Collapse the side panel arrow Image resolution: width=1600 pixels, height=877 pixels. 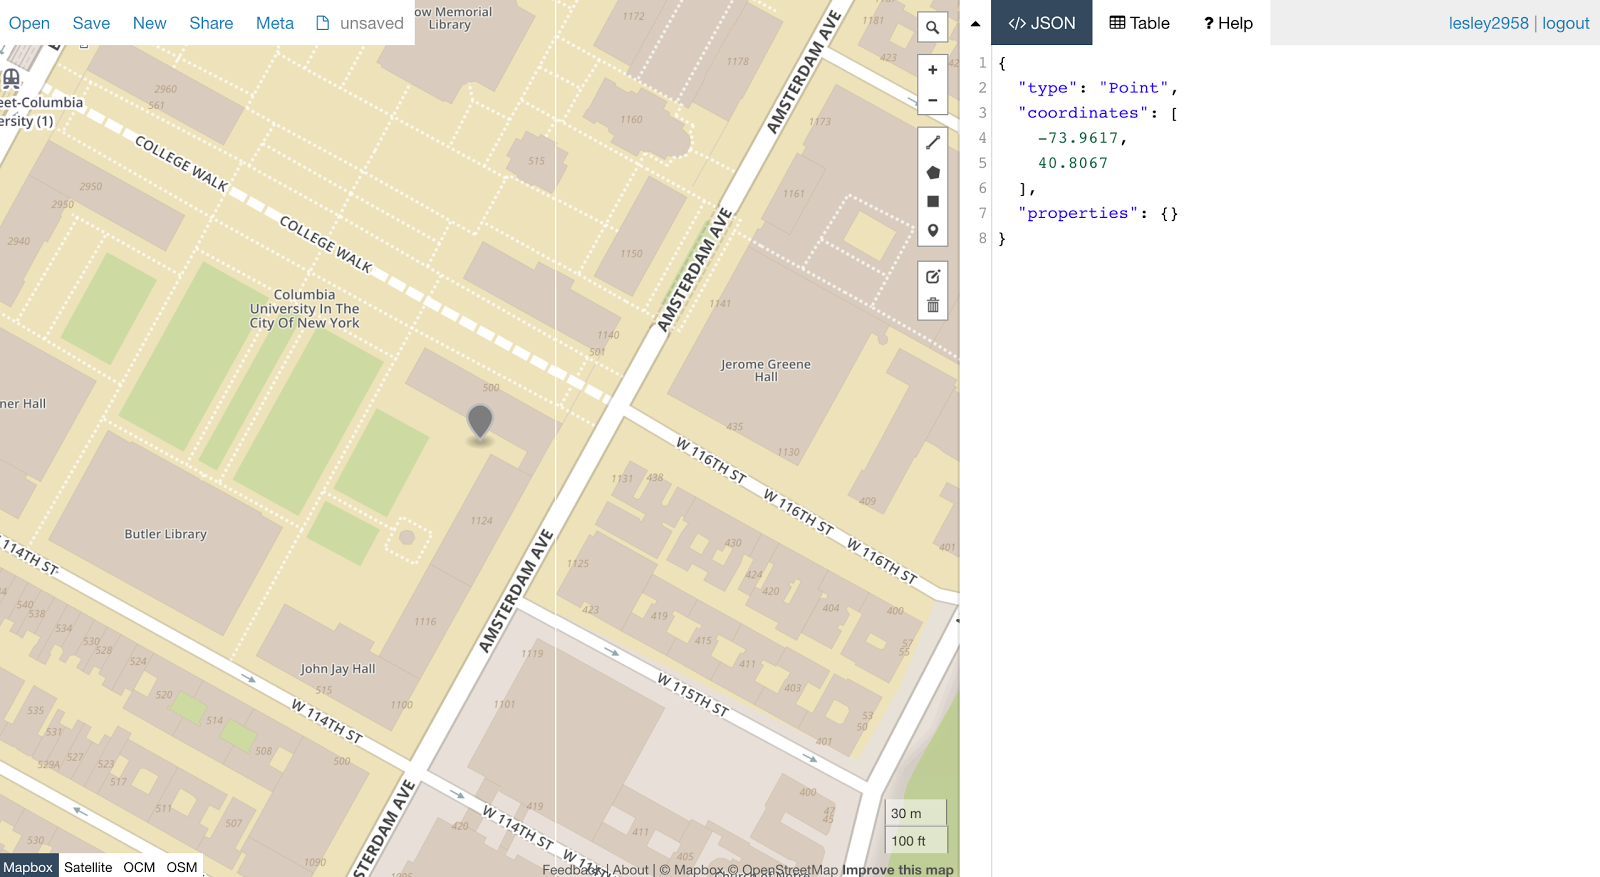click(975, 23)
